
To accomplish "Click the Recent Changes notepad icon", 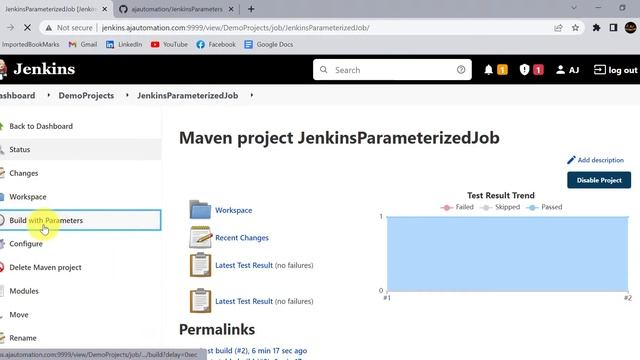I will (x=200, y=237).
